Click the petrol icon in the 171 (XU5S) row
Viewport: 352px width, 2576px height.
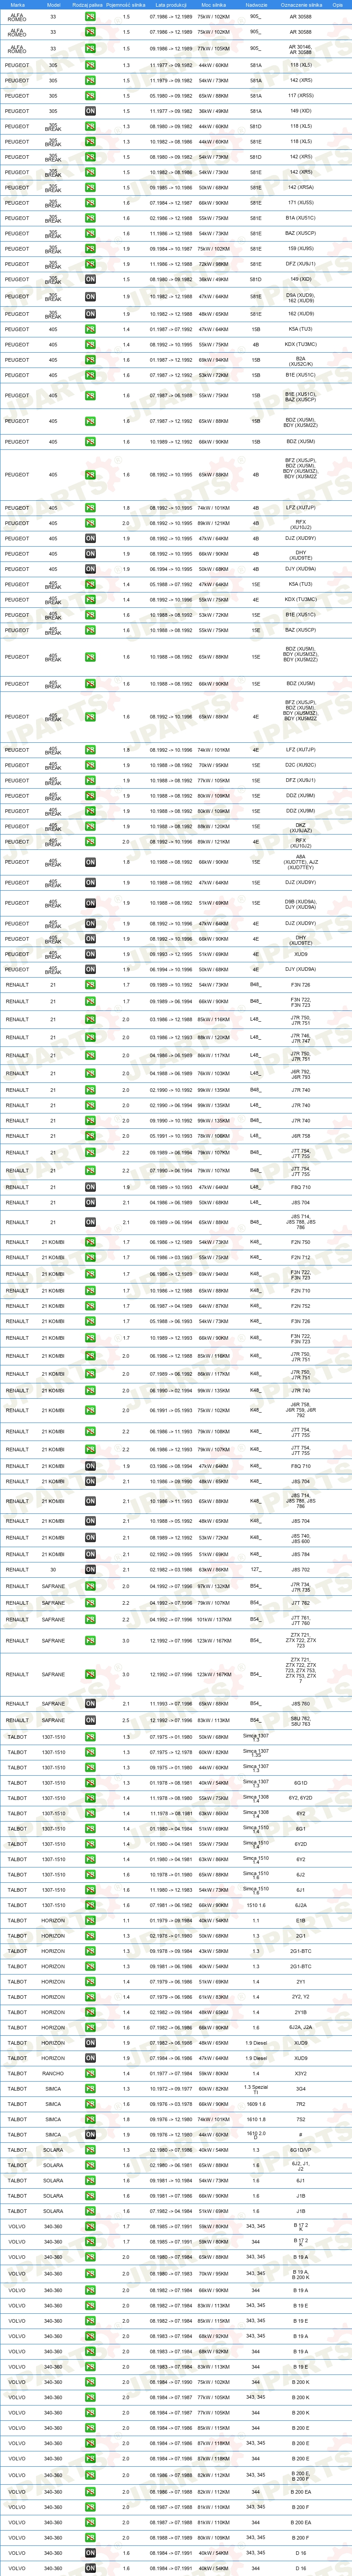[x=90, y=203]
